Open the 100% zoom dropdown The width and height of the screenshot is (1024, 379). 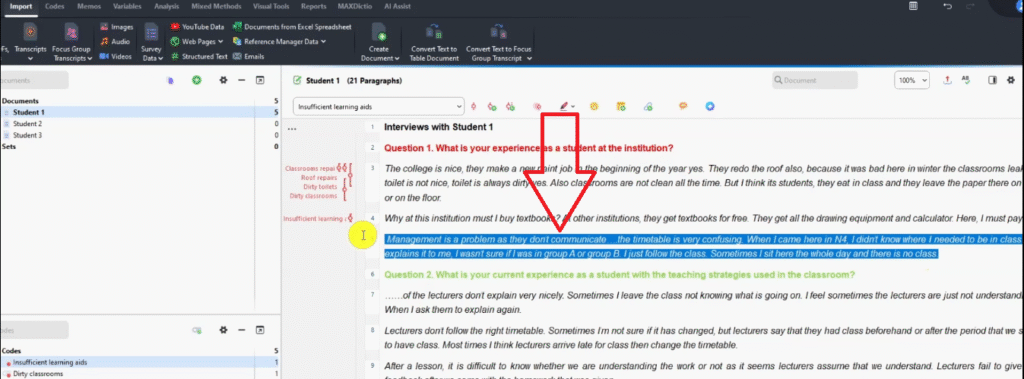pyautogui.click(x=912, y=80)
